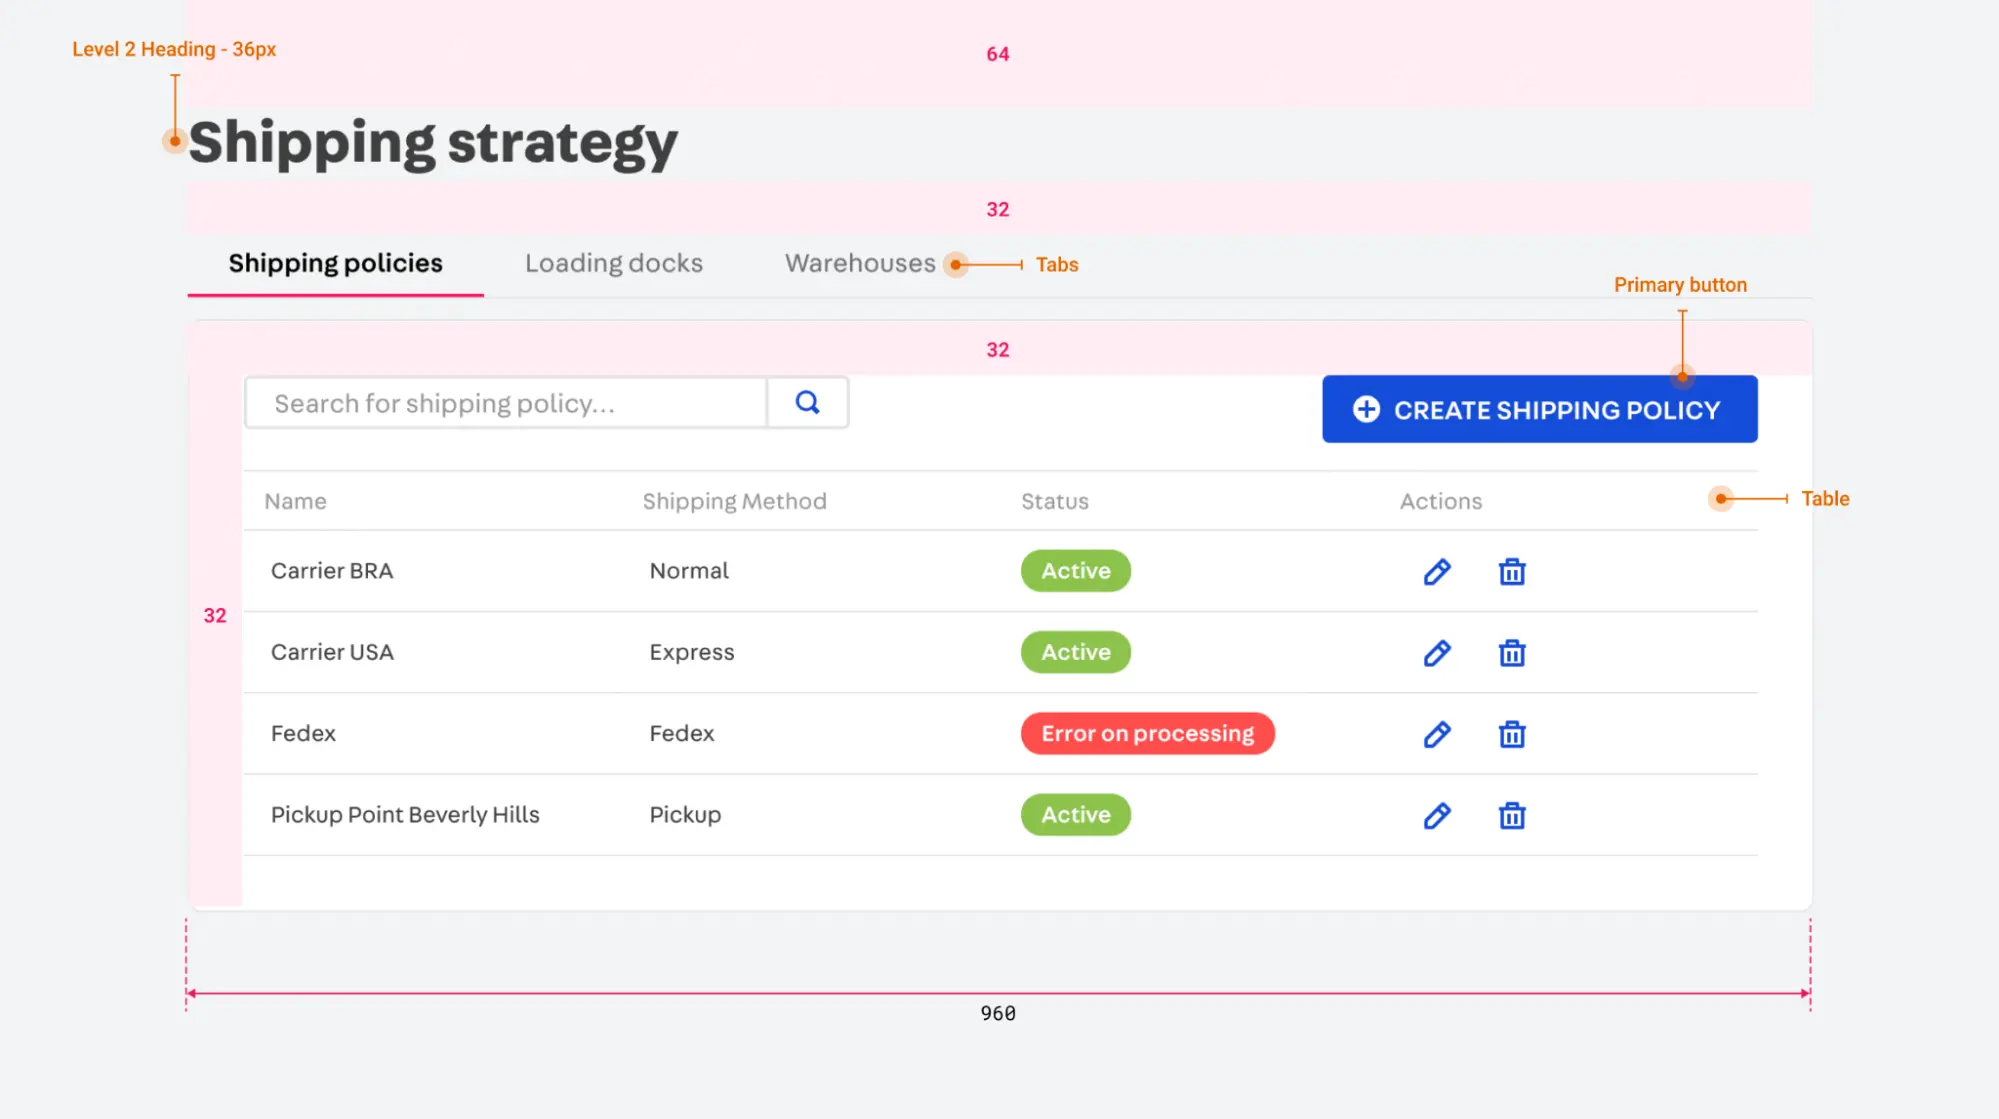Image resolution: width=1999 pixels, height=1119 pixels.
Task: Delete Pickup Point Beverly Hills policy
Action: coord(1511,816)
